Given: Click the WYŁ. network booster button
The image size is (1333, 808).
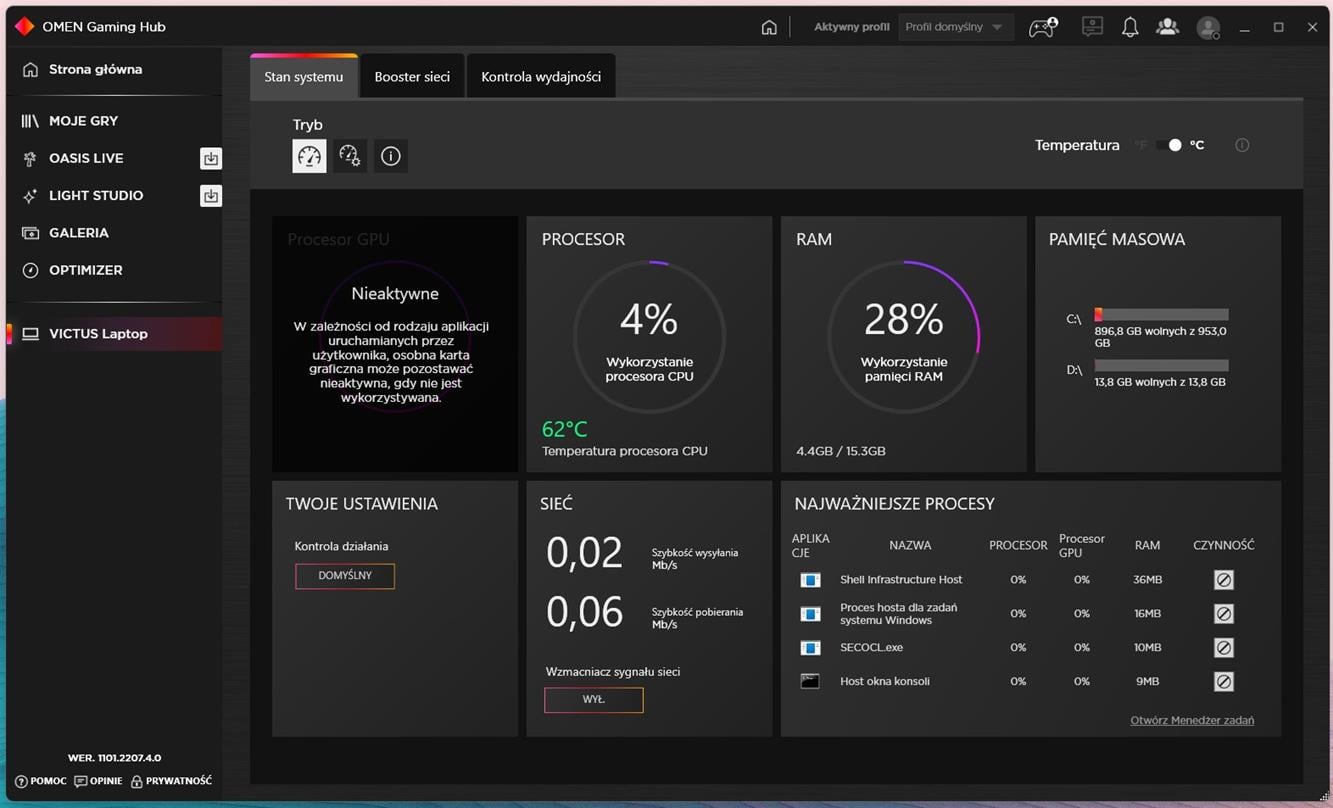Looking at the screenshot, I should coord(594,700).
